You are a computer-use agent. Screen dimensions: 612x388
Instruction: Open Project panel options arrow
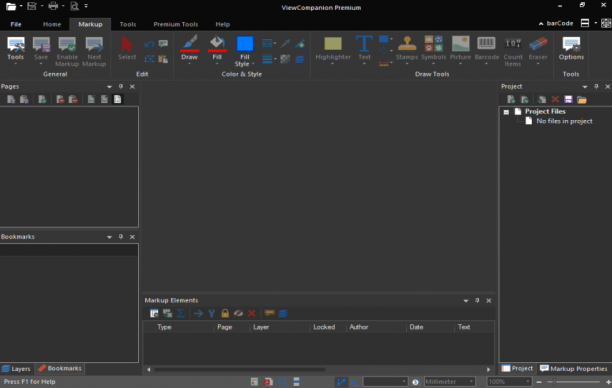click(x=585, y=87)
